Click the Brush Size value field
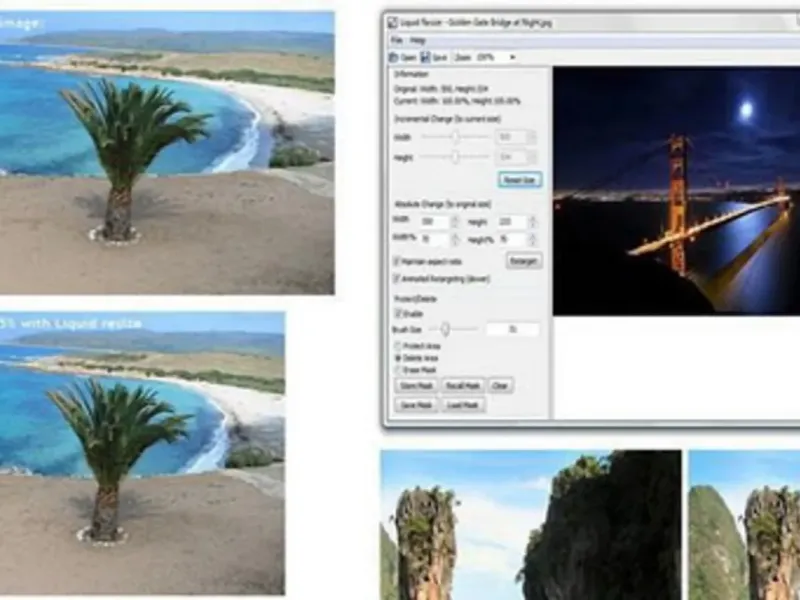 tap(512, 330)
